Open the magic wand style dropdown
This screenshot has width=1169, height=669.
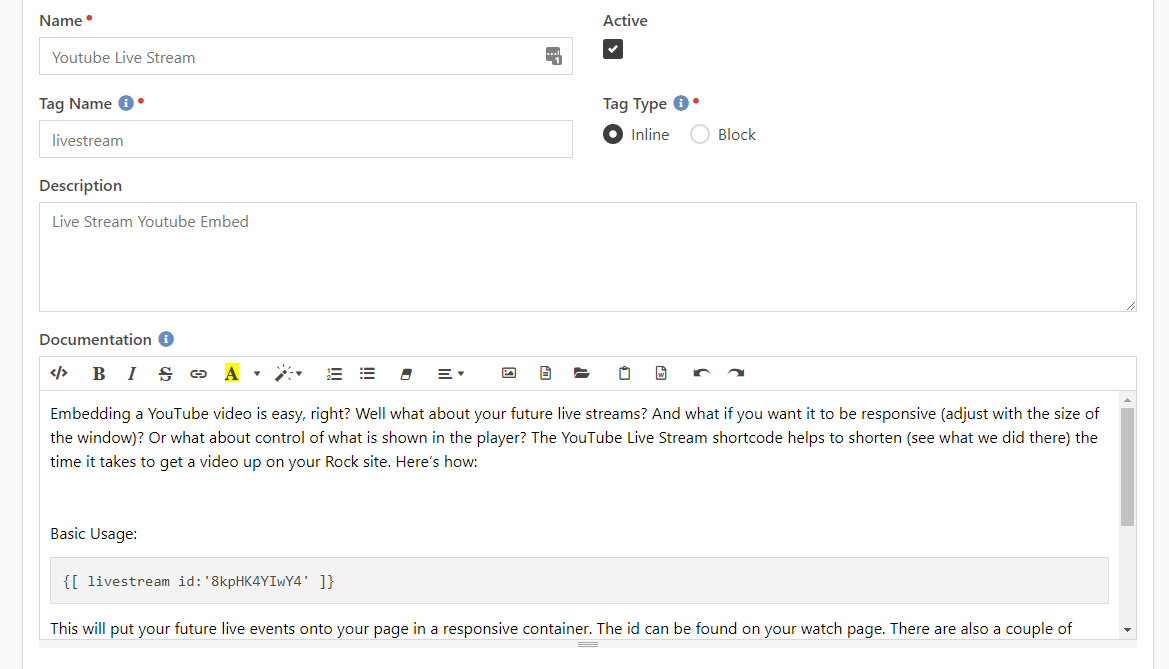[x=289, y=374]
